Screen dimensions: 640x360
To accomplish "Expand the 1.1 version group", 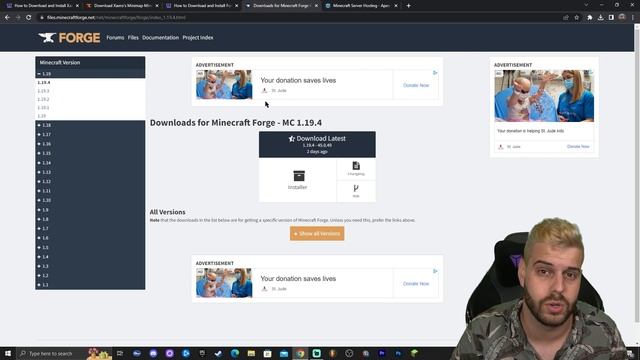I will 43,285.
